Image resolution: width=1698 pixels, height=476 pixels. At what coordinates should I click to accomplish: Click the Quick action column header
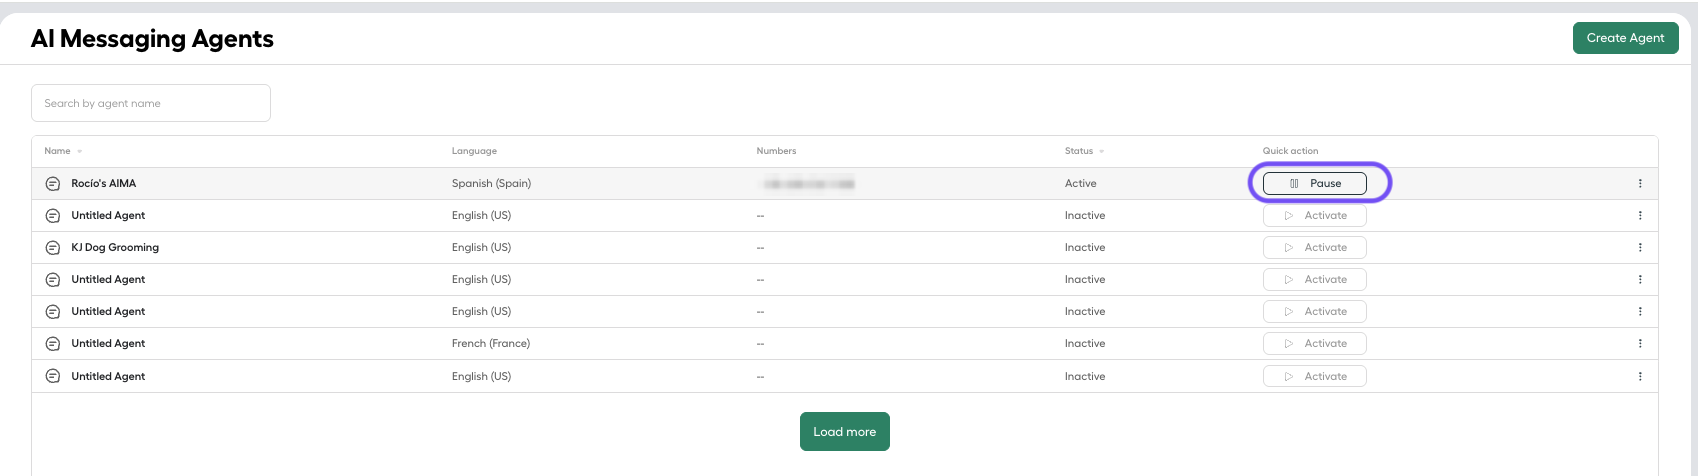(1290, 151)
